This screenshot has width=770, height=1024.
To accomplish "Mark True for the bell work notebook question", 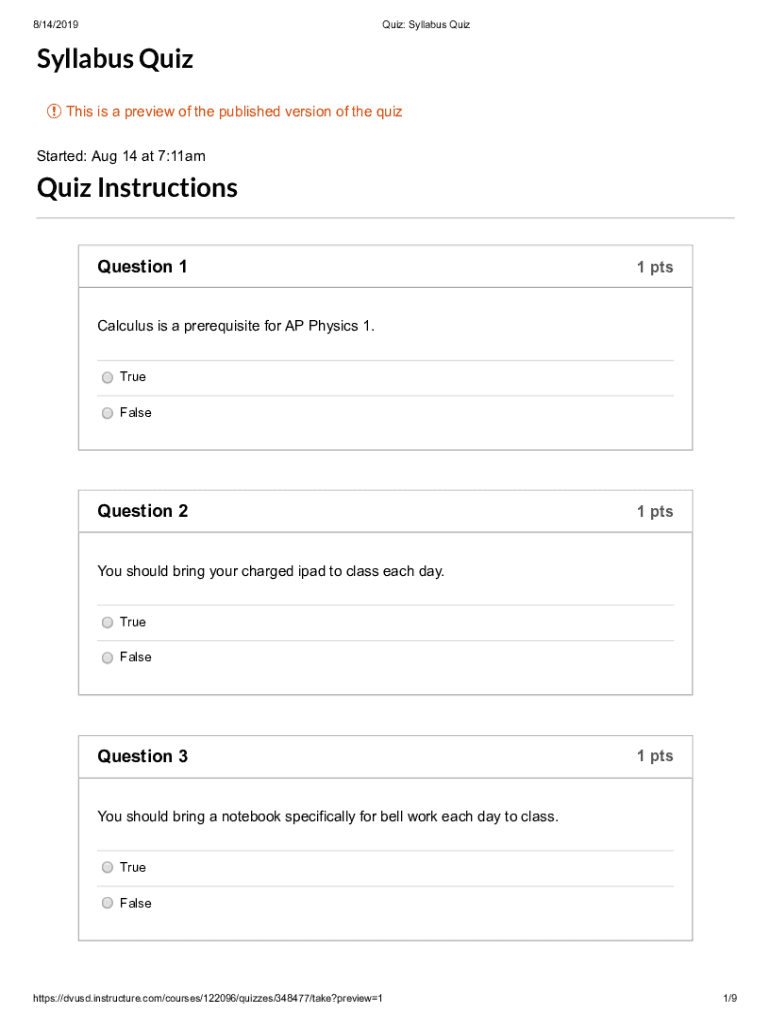I will tap(107, 868).
